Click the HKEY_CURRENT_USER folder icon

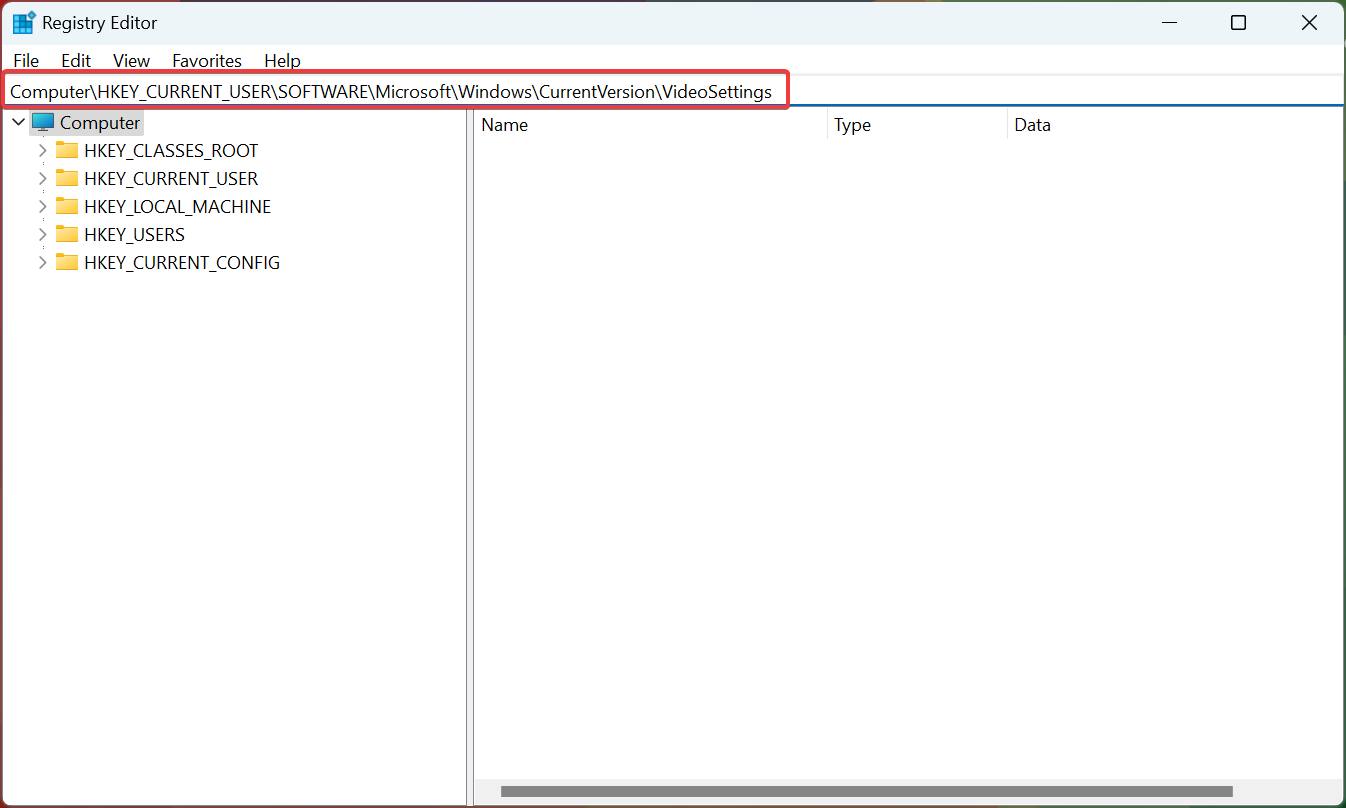tap(67, 179)
